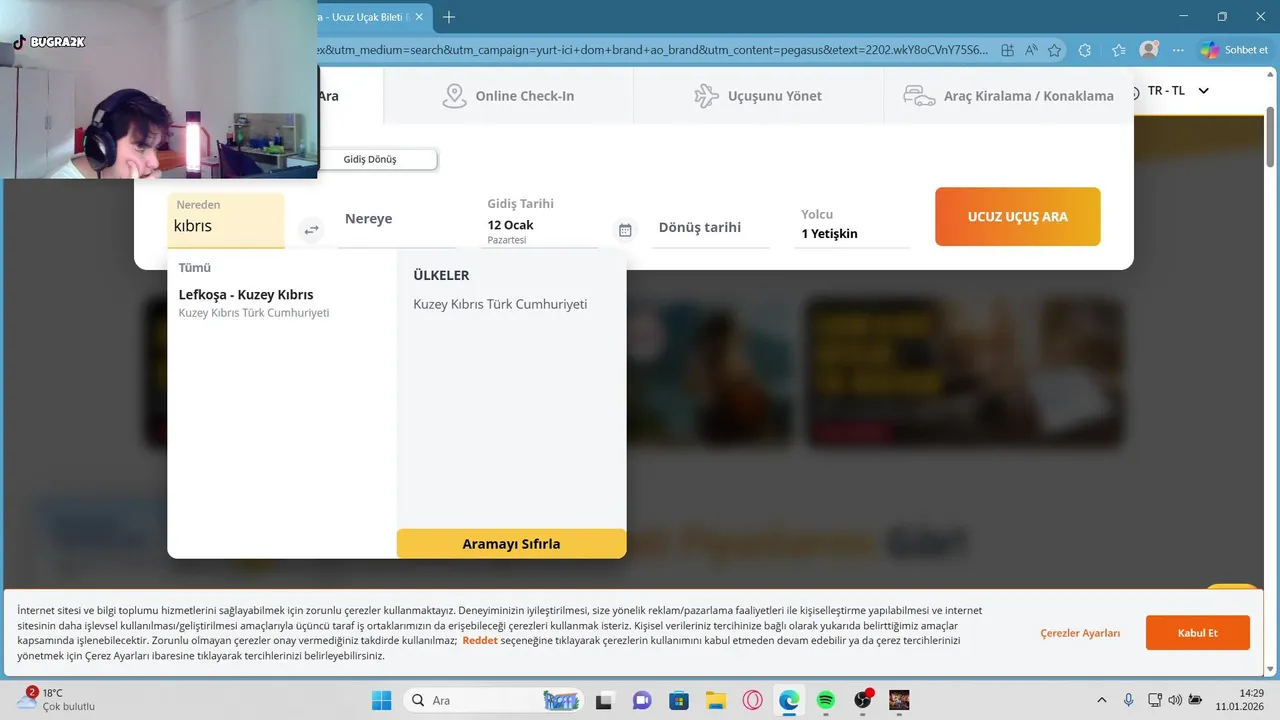This screenshot has height=720, width=1280.
Task: Open Çerezler Ayarları cookie settings
Action: click(x=1080, y=633)
